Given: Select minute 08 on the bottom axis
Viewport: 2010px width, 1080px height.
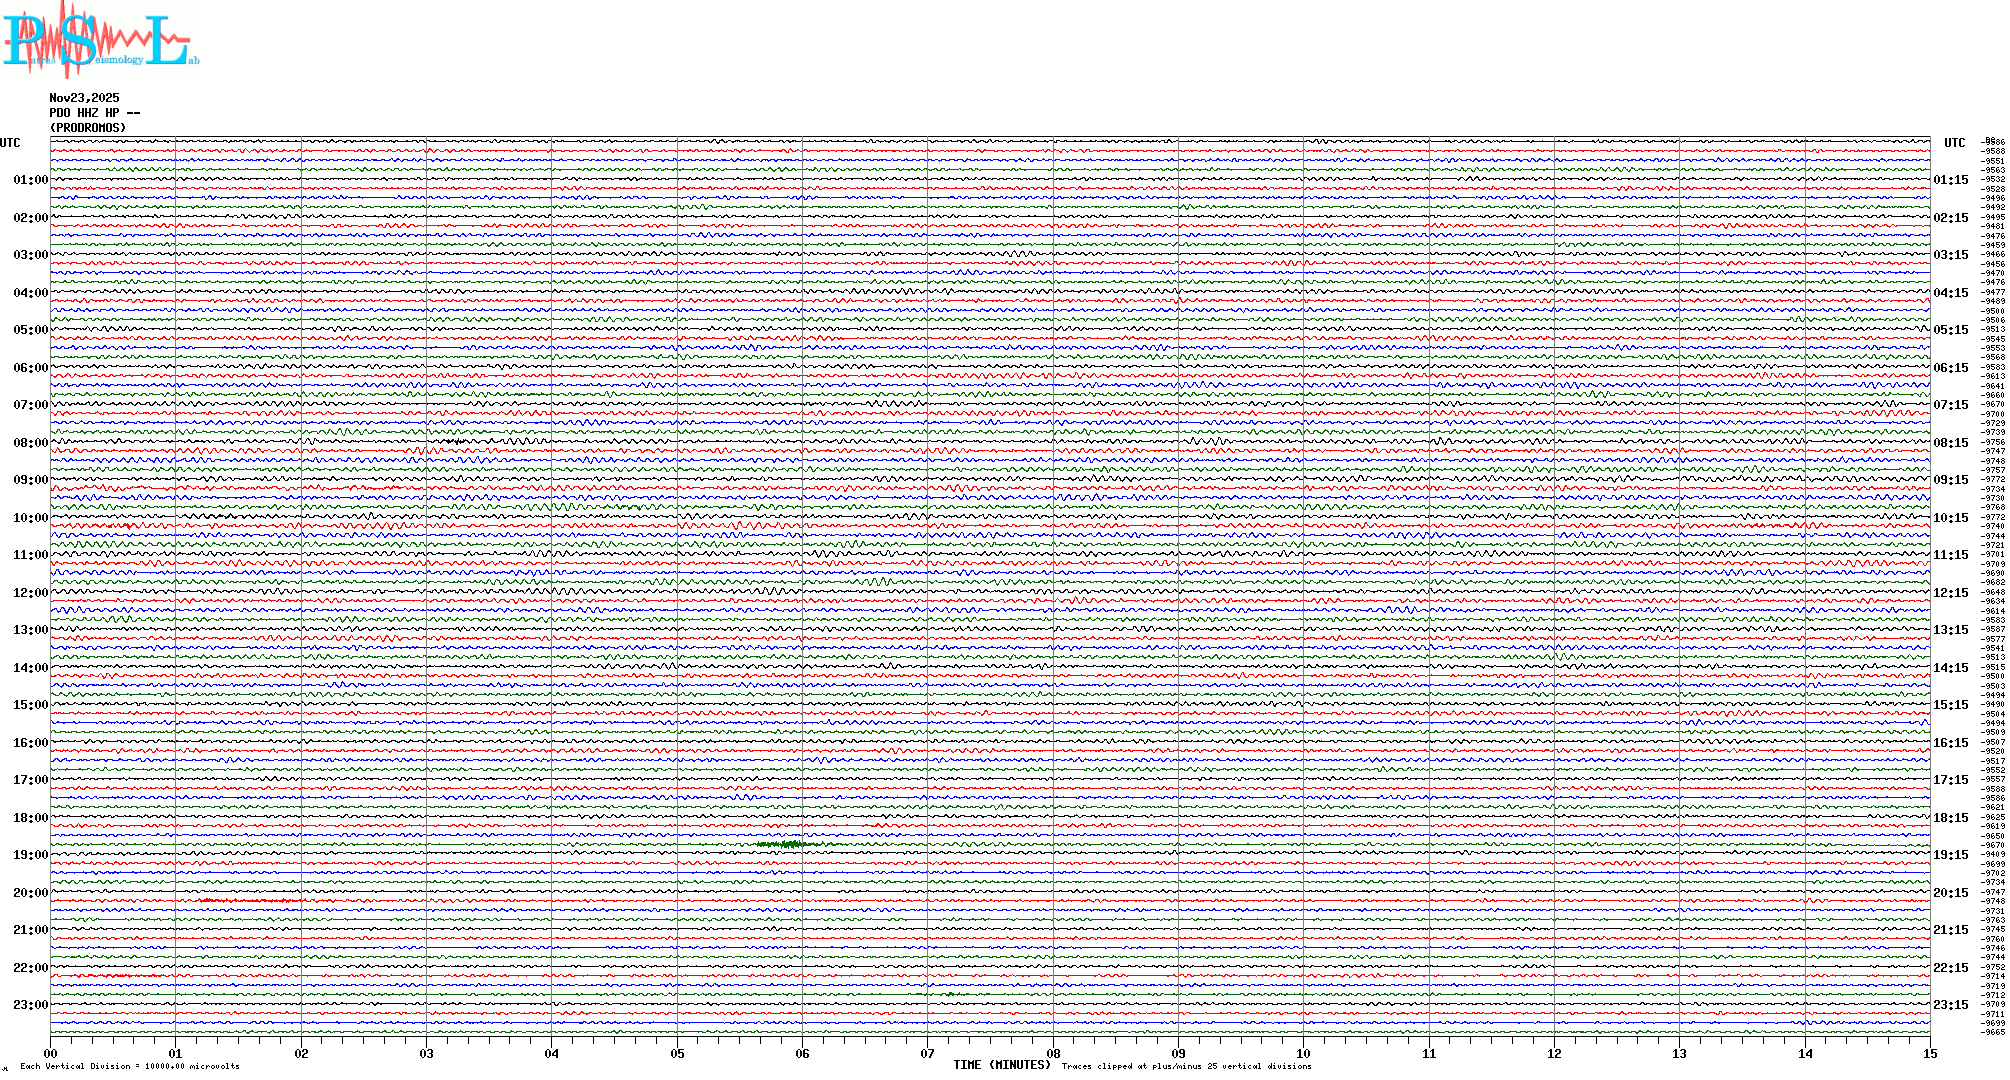Looking at the screenshot, I should 1053,1053.
